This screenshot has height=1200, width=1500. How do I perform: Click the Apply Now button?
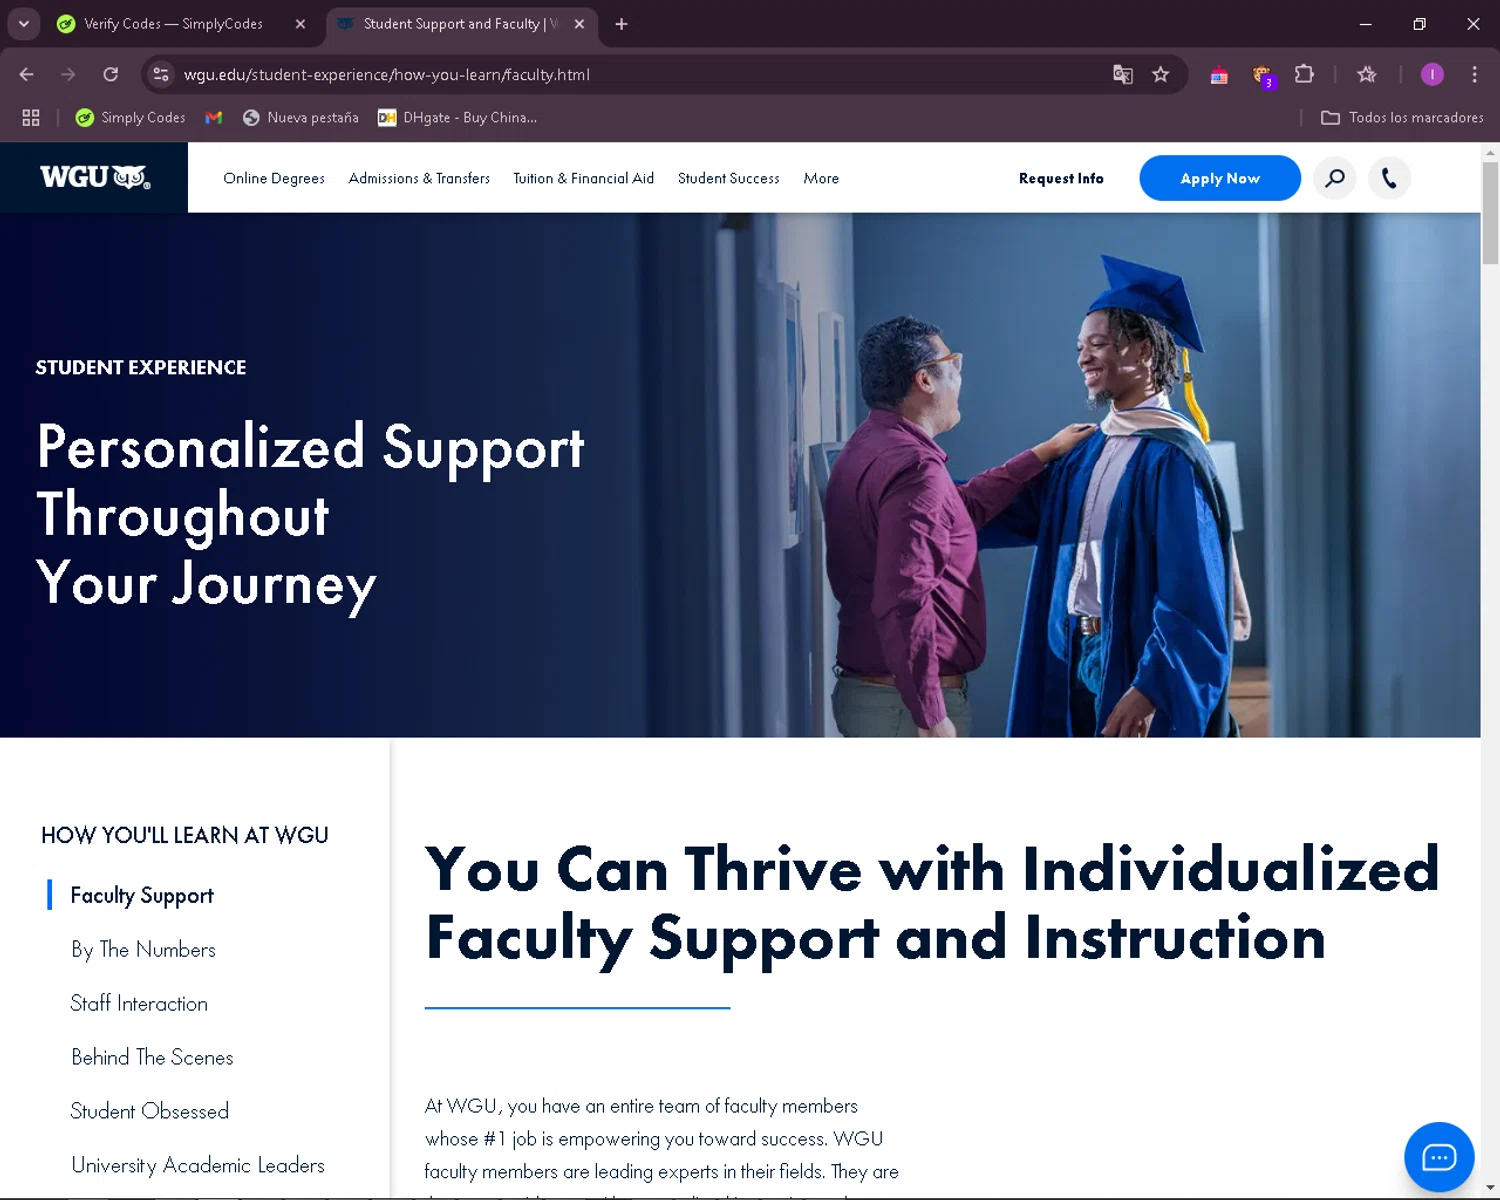point(1220,178)
